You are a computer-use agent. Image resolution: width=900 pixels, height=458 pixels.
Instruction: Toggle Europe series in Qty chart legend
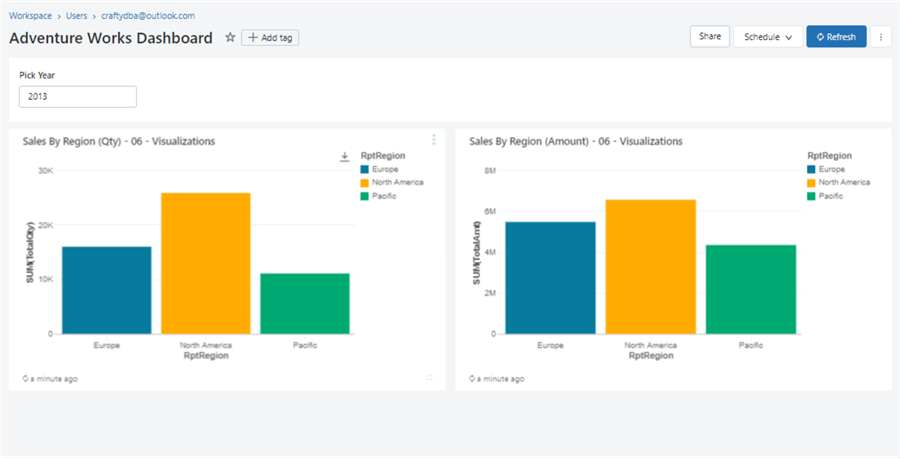coord(379,169)
